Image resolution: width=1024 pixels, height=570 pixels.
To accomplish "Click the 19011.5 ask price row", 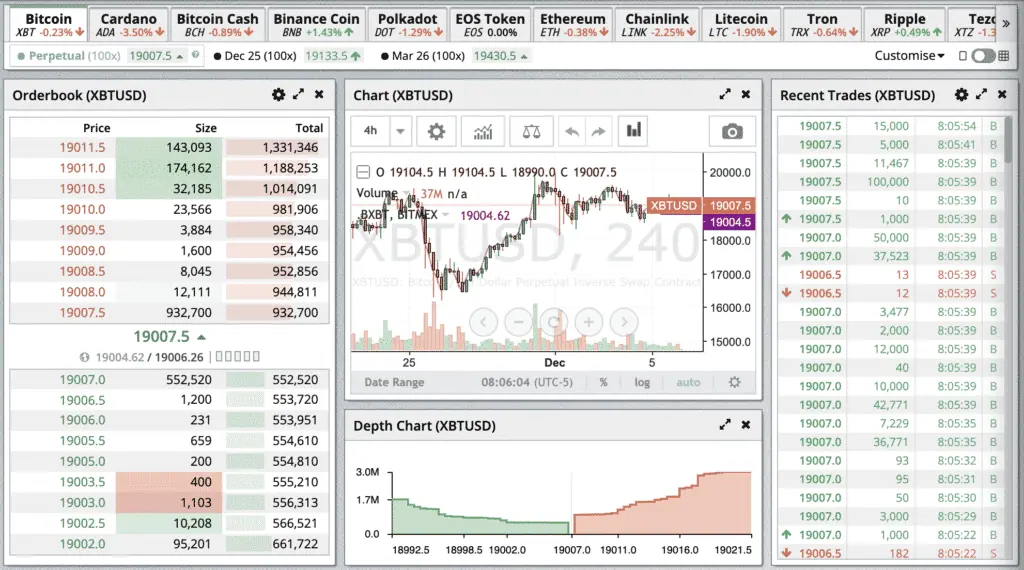I will (x=169, y=148).
